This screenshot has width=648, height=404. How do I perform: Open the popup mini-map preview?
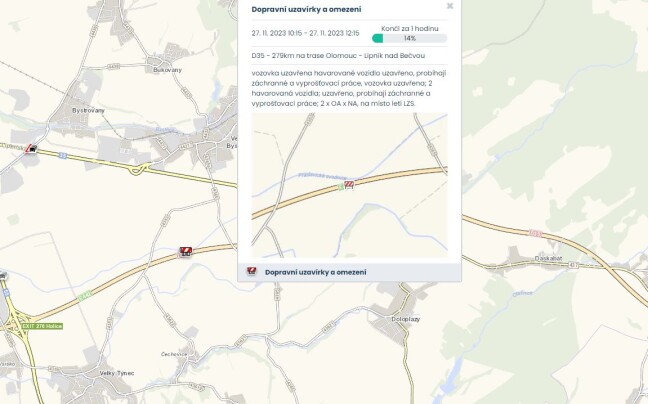click(x=349, y=185)
